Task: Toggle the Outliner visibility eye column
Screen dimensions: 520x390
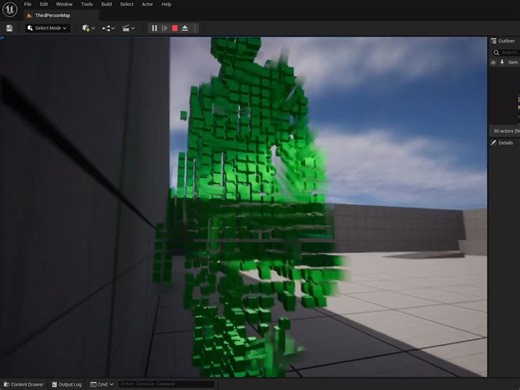Action: 494,62
